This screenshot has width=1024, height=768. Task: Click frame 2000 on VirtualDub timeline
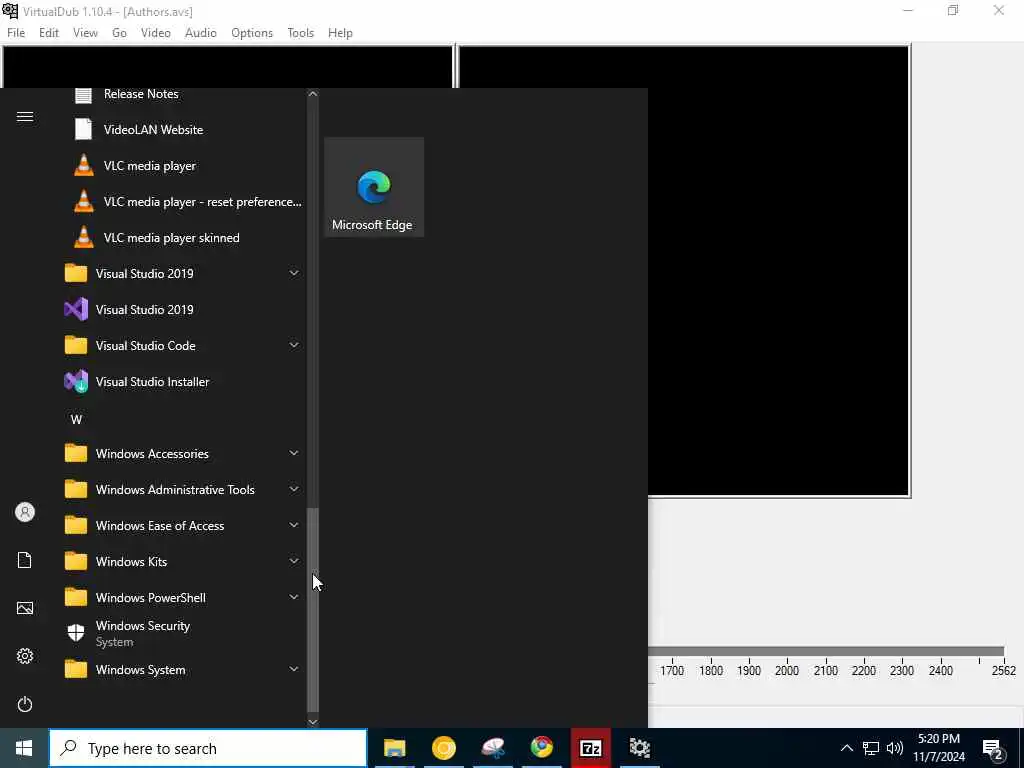click(x=786, y=670)
